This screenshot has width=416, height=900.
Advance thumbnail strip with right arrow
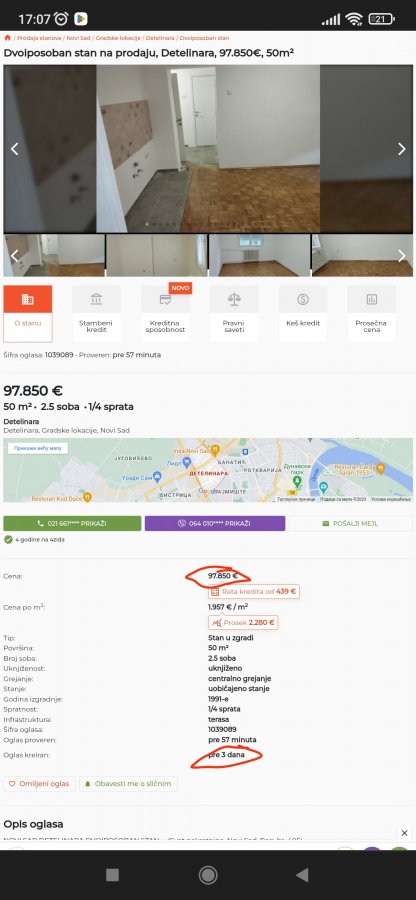pos(402,255)
